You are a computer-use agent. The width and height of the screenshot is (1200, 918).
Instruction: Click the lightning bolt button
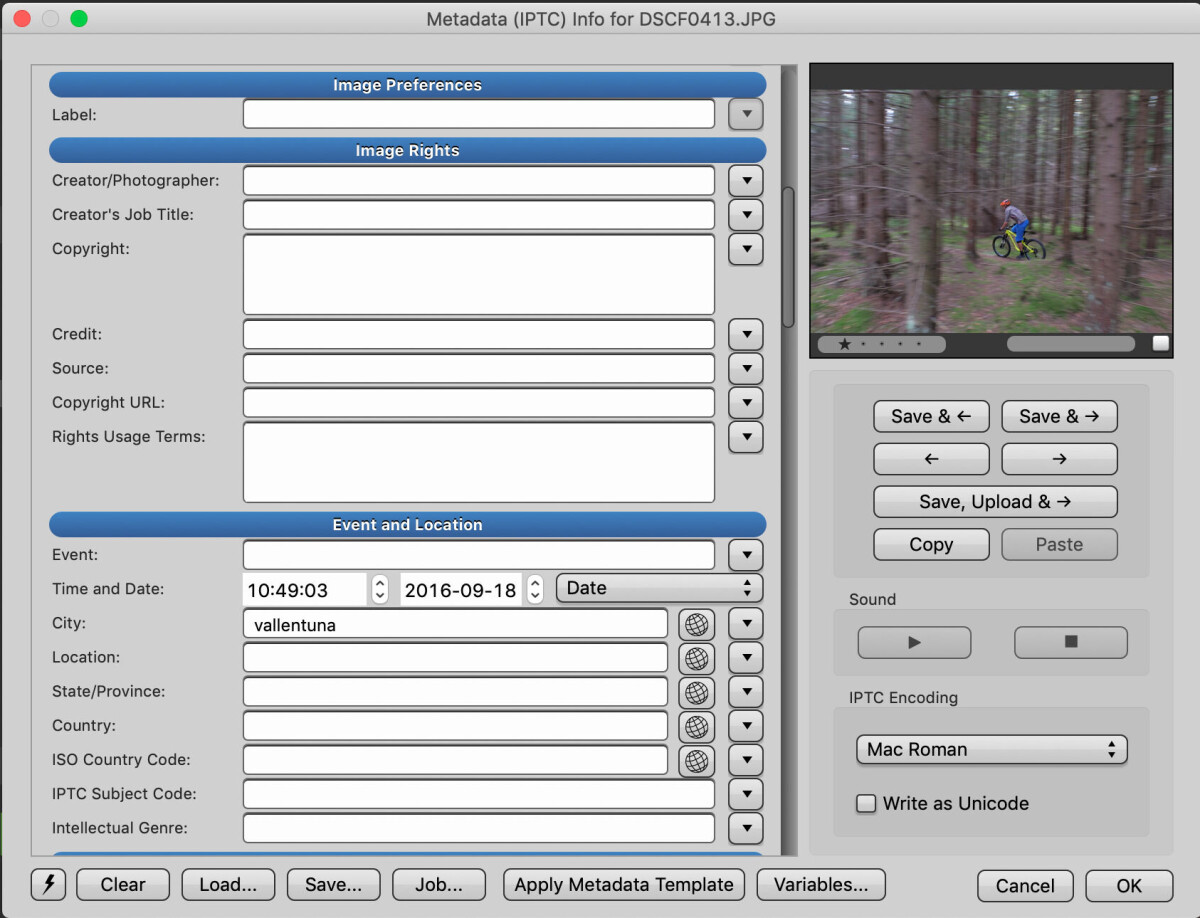click(48, 885)
